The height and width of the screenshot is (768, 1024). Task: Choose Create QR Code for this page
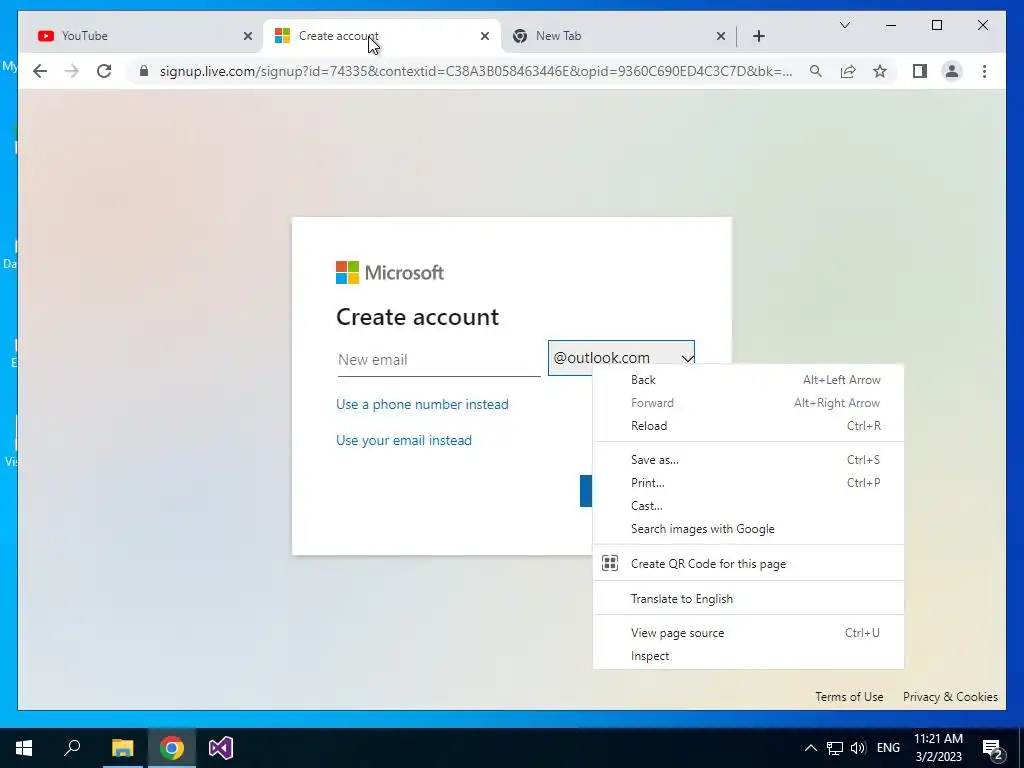tap(748, 564)
